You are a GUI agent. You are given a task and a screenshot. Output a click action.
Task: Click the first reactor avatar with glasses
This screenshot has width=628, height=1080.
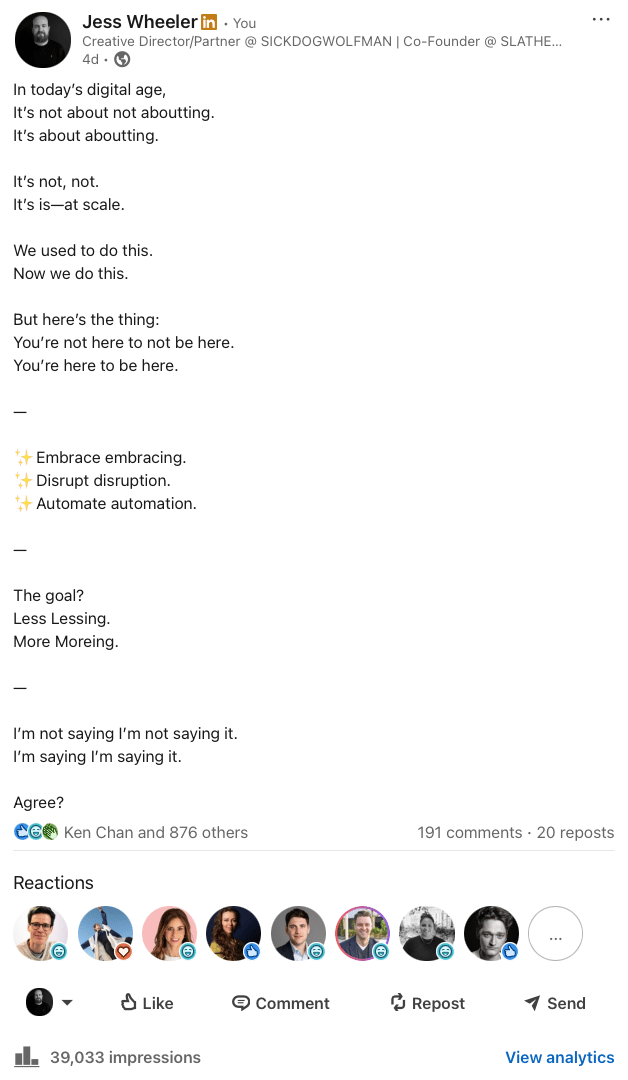pos(41,933)
